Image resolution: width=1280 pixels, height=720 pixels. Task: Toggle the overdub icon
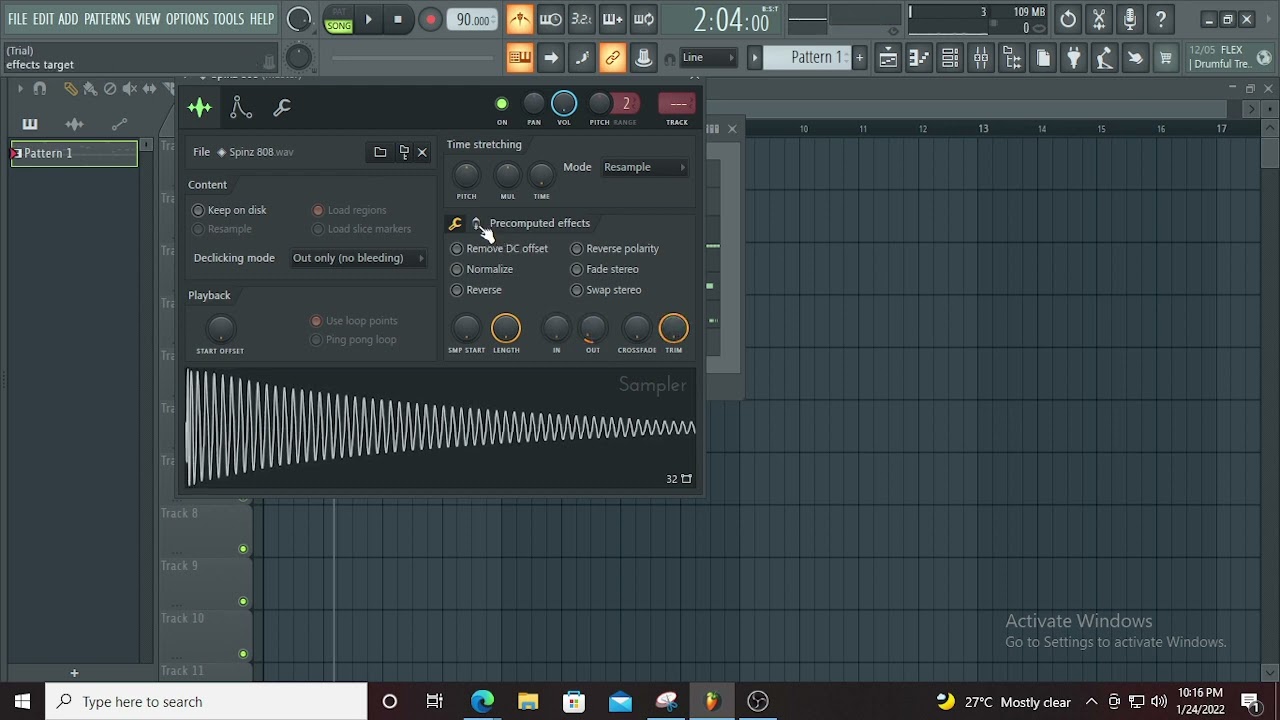click(x=612, y=19)
